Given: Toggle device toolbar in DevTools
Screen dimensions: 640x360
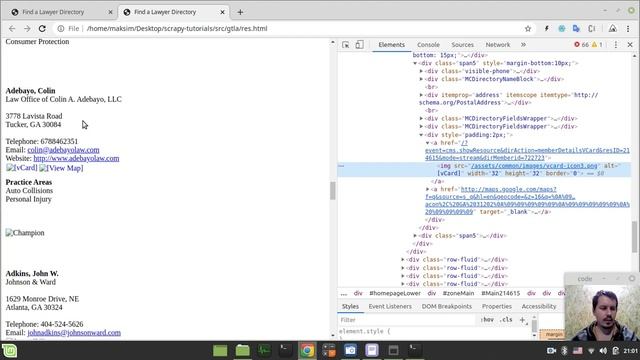Looking at the screenshot, I should 359,44.
